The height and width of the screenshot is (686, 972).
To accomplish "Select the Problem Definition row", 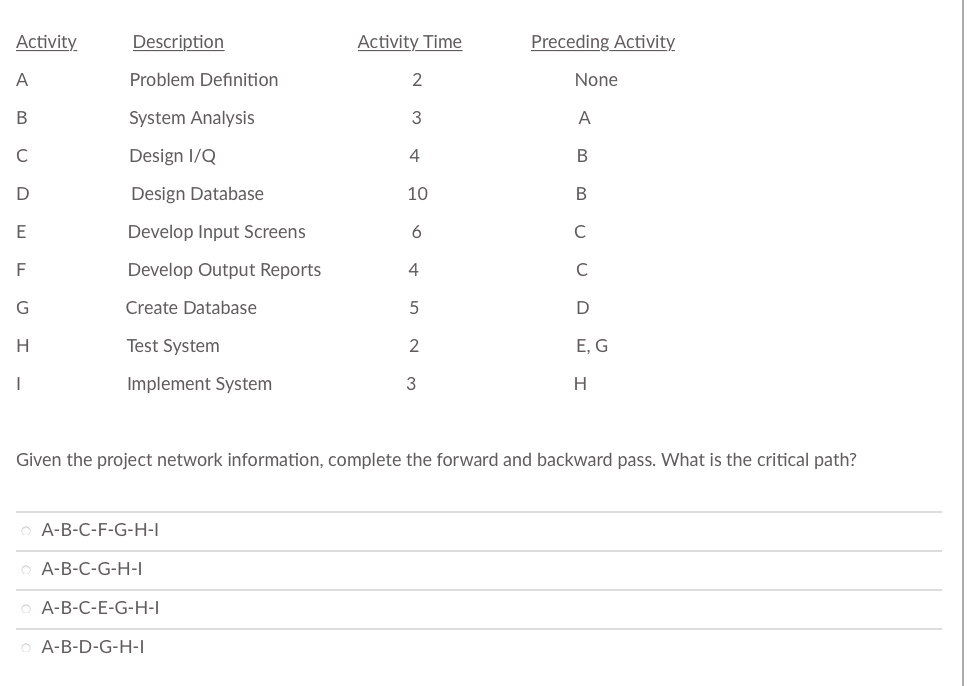I will (x=202, y=80).
